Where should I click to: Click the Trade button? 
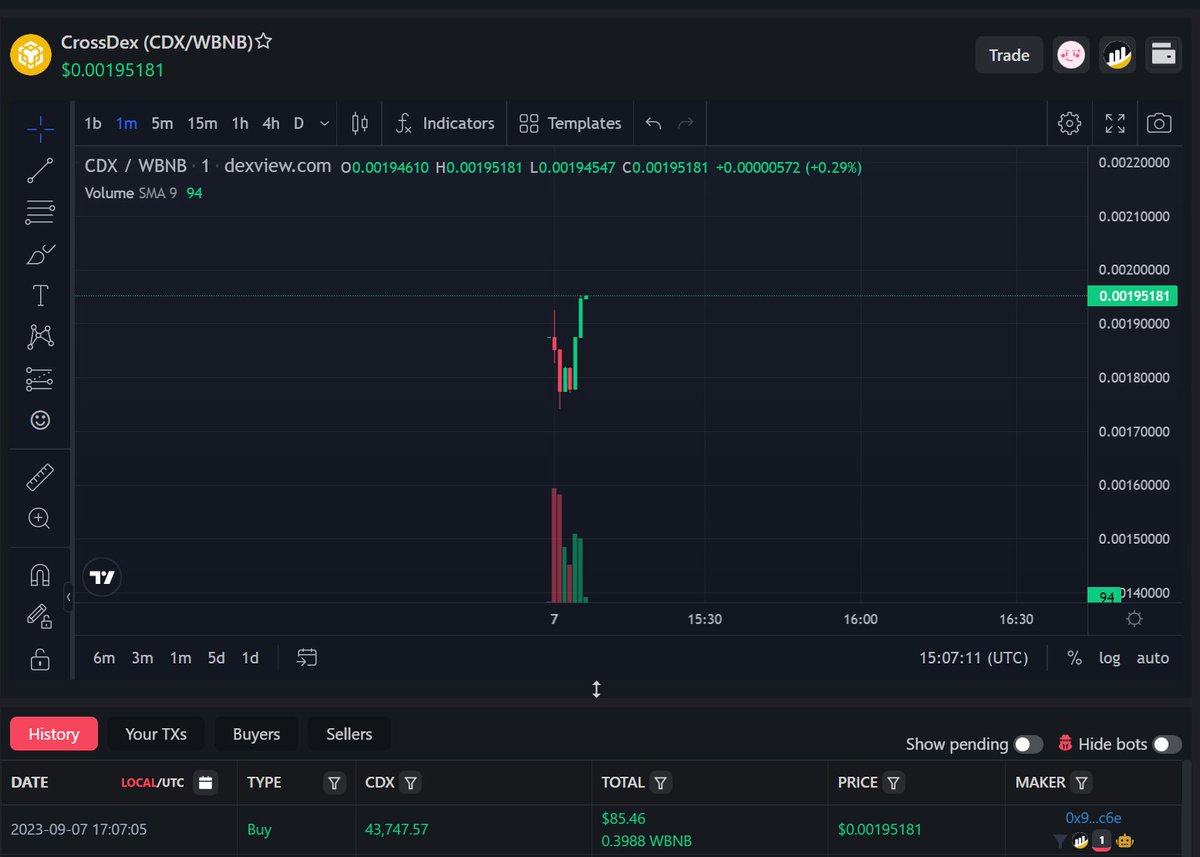click(1008, 55)
